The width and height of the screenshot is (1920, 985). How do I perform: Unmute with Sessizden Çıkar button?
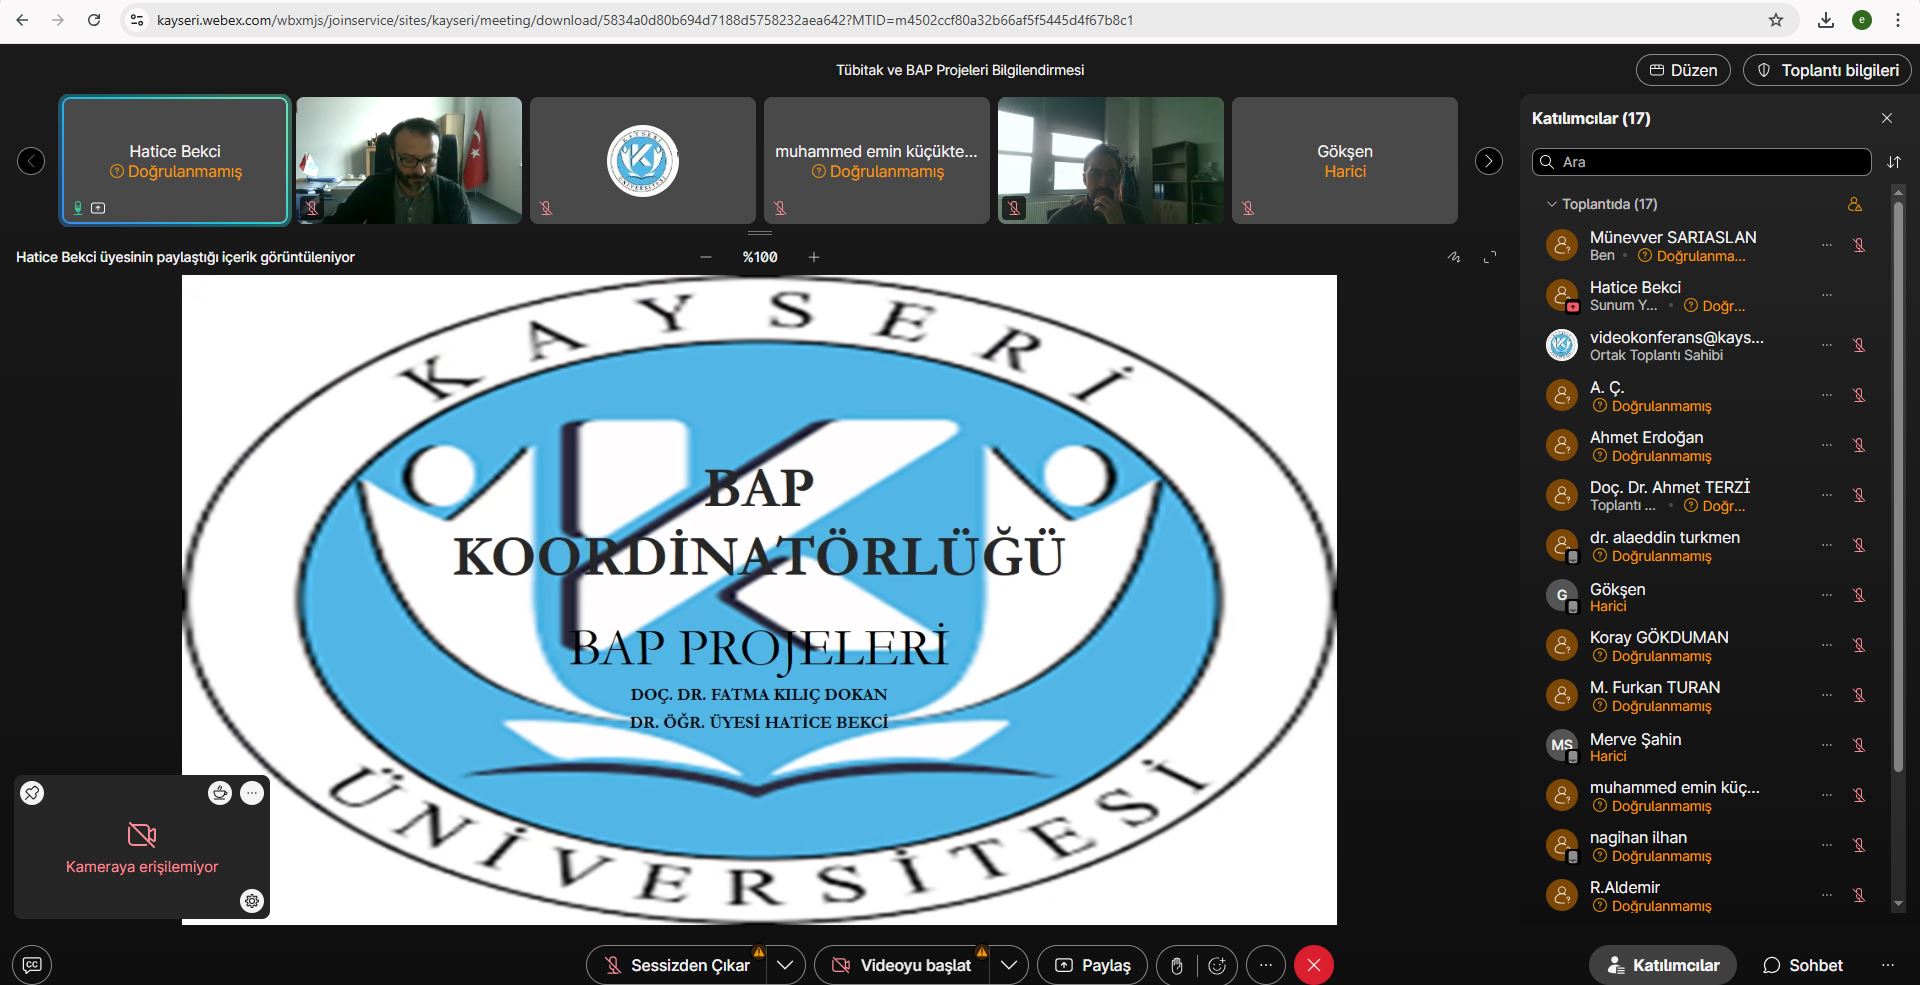point(677,965)
